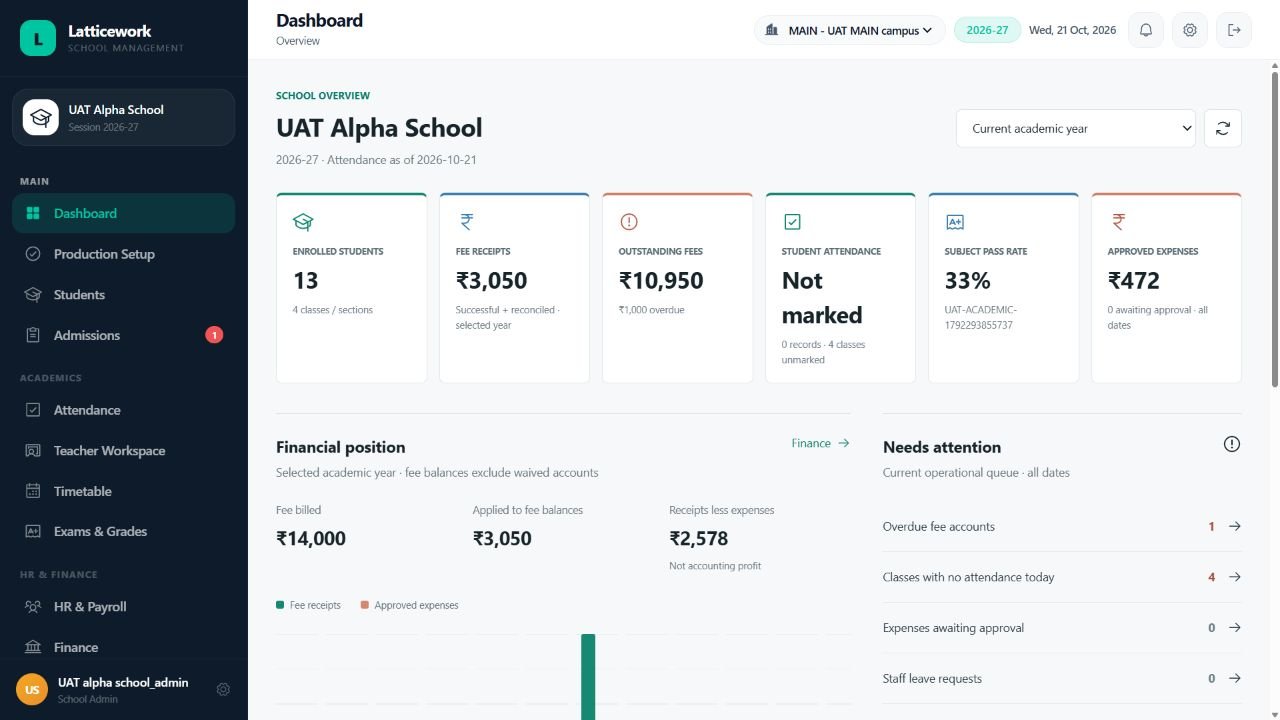Viewport: 1280px width, 720px height.
Task: Follow the Finance link in Financial position
Action: (820, 443)
